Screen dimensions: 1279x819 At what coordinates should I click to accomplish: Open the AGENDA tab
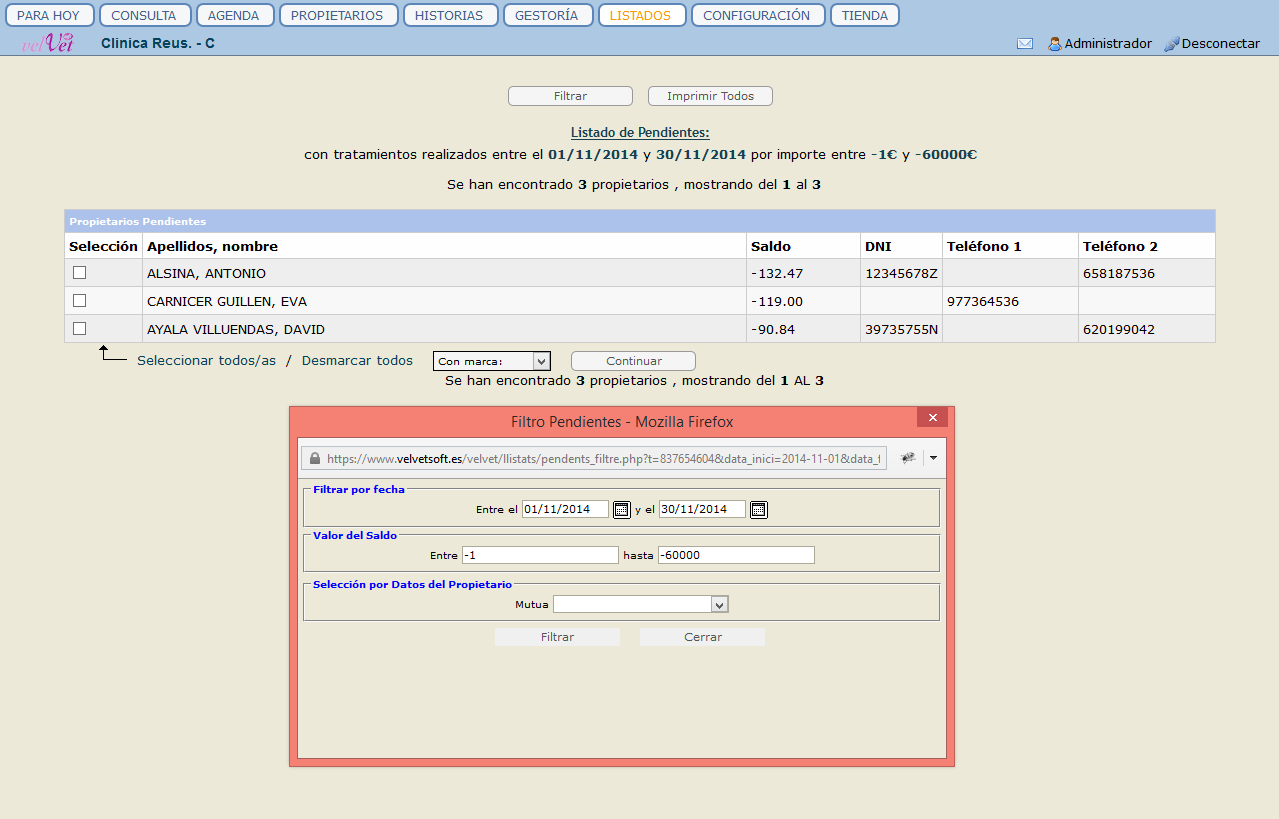pos(233,15)
